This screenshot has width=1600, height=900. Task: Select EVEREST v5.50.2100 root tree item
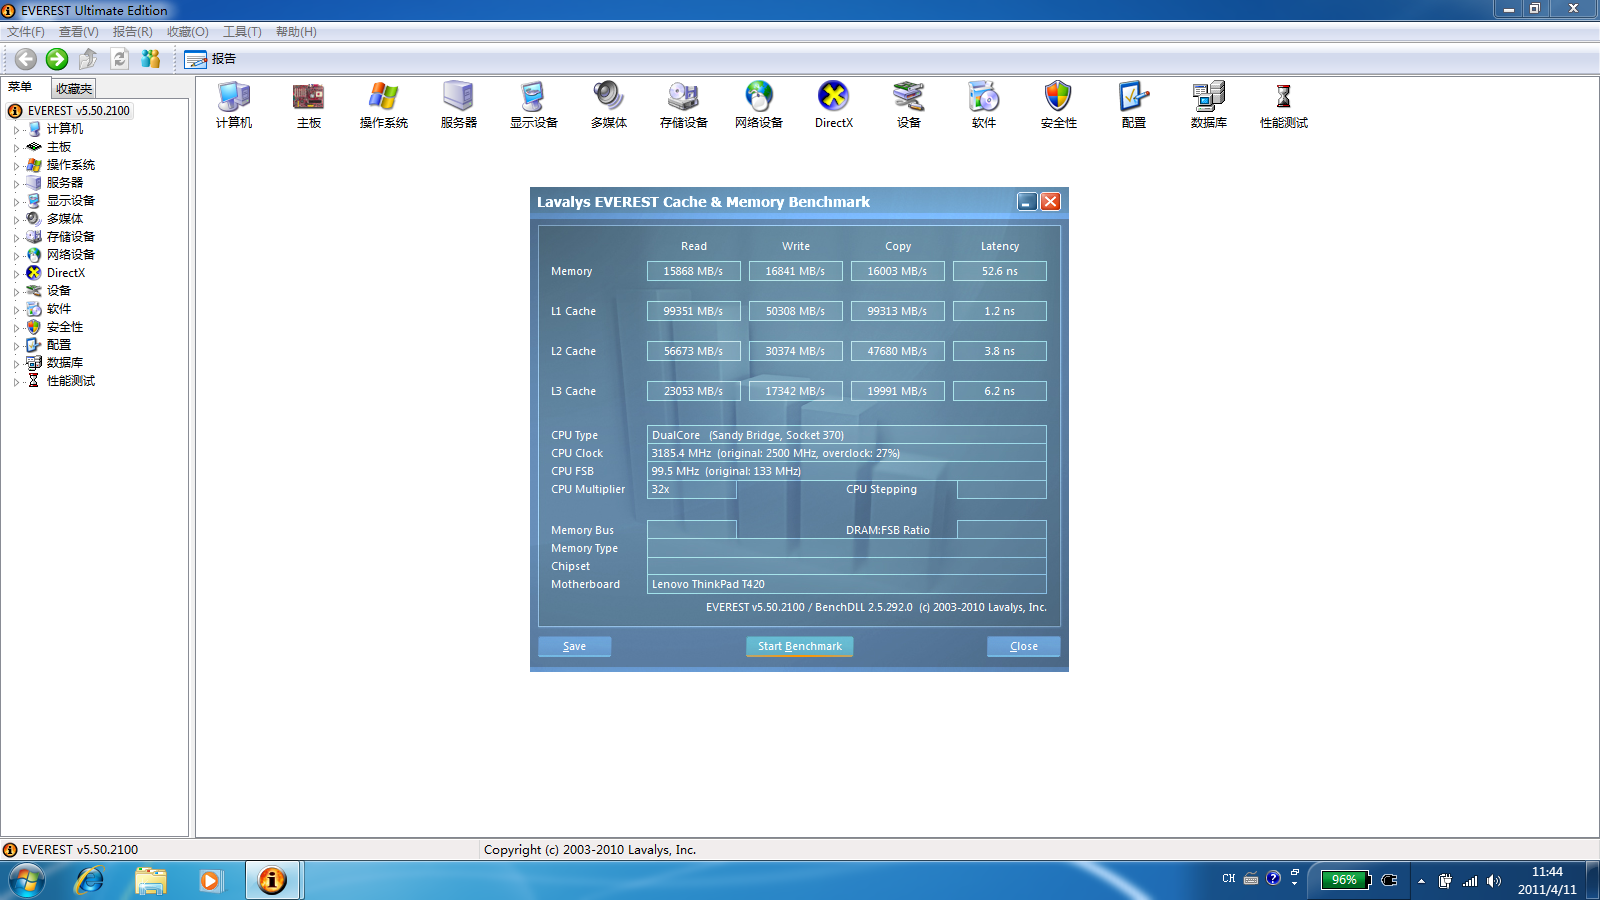click(79, 111)
